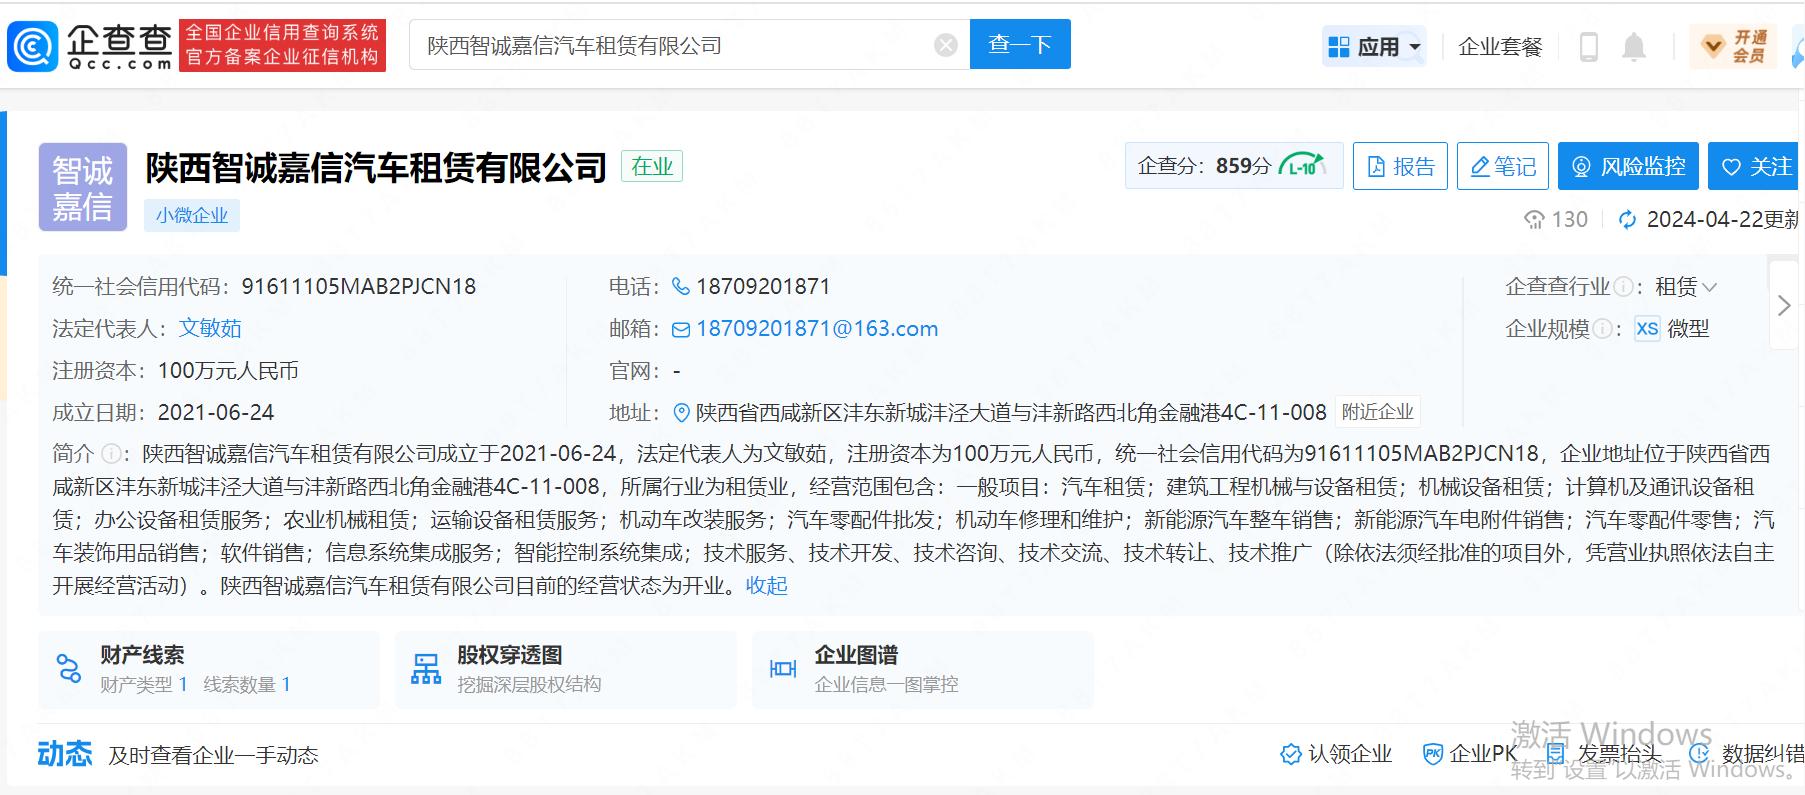Viewport: 1805px width, 795px height.
Task: Open the 财产线索 card
Action: (209, 669)
